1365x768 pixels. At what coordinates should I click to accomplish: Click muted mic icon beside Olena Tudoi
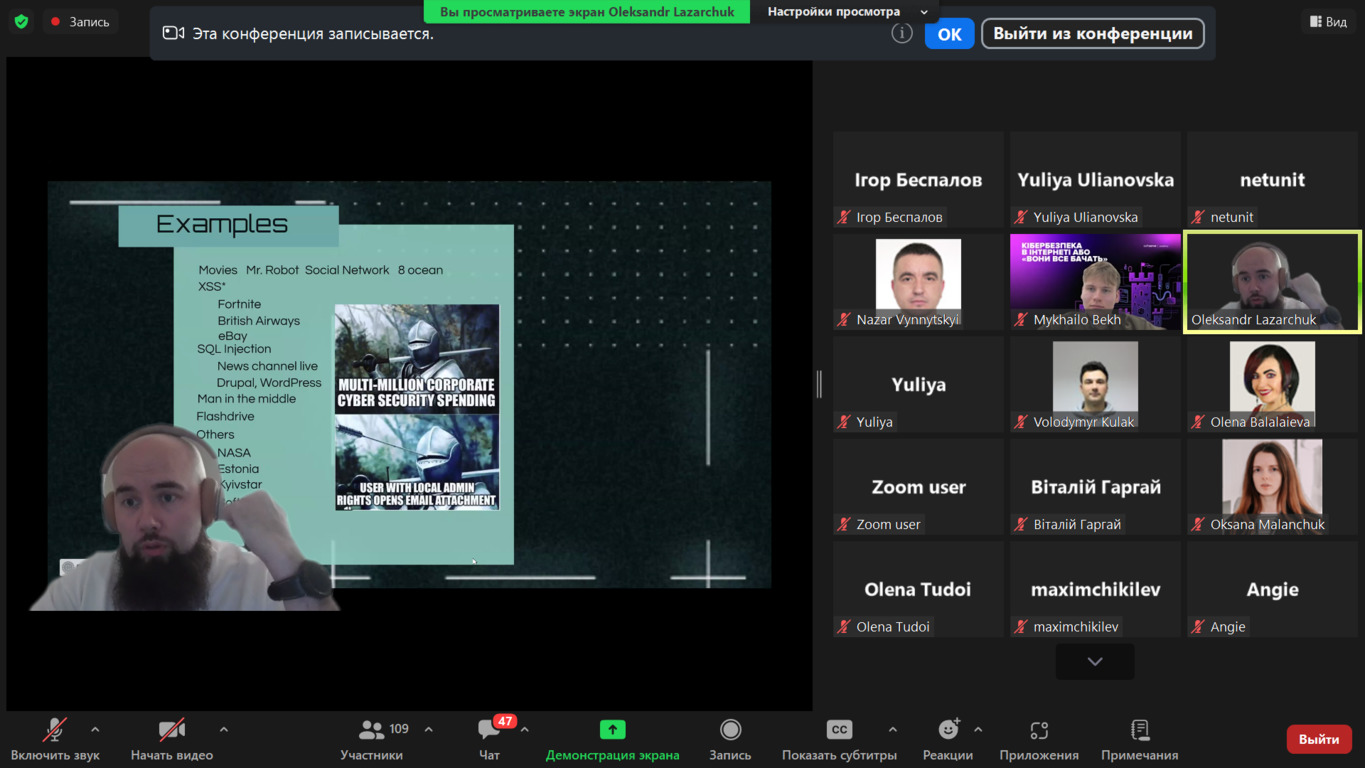(845, 627)
